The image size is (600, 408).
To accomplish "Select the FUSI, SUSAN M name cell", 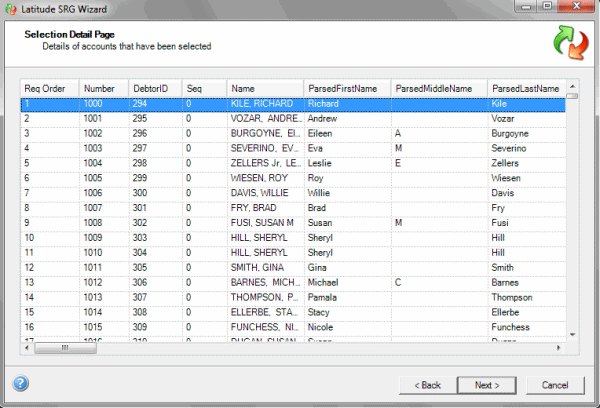I will tap(266, 223).
